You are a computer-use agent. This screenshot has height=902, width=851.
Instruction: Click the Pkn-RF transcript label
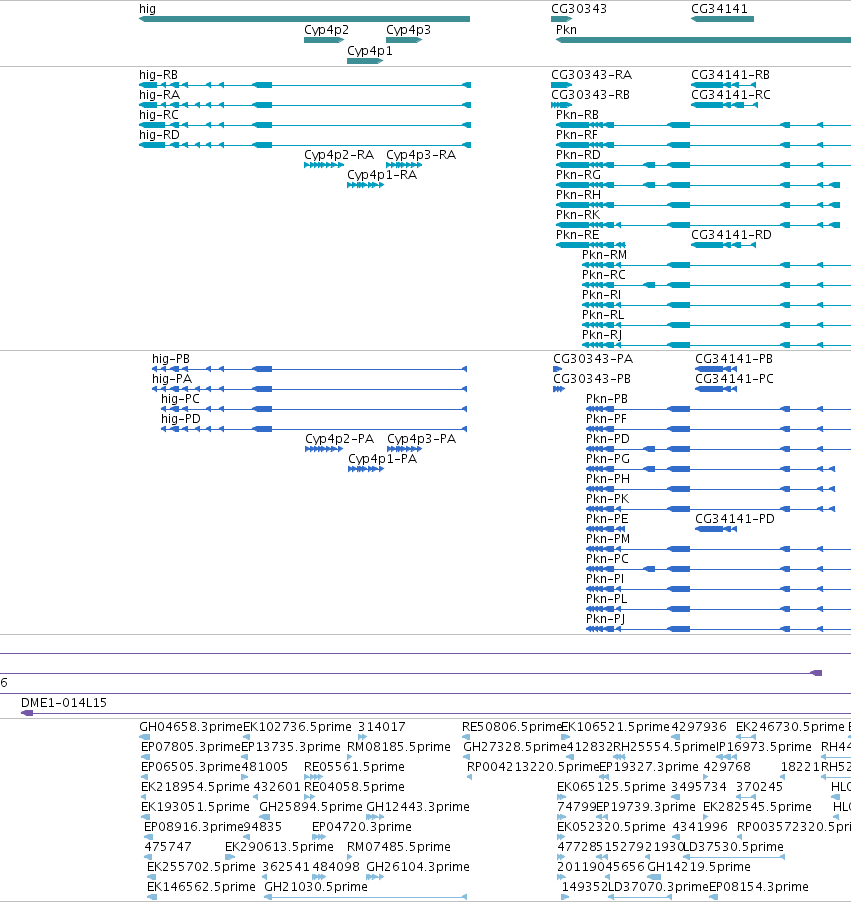click(577, 135)
